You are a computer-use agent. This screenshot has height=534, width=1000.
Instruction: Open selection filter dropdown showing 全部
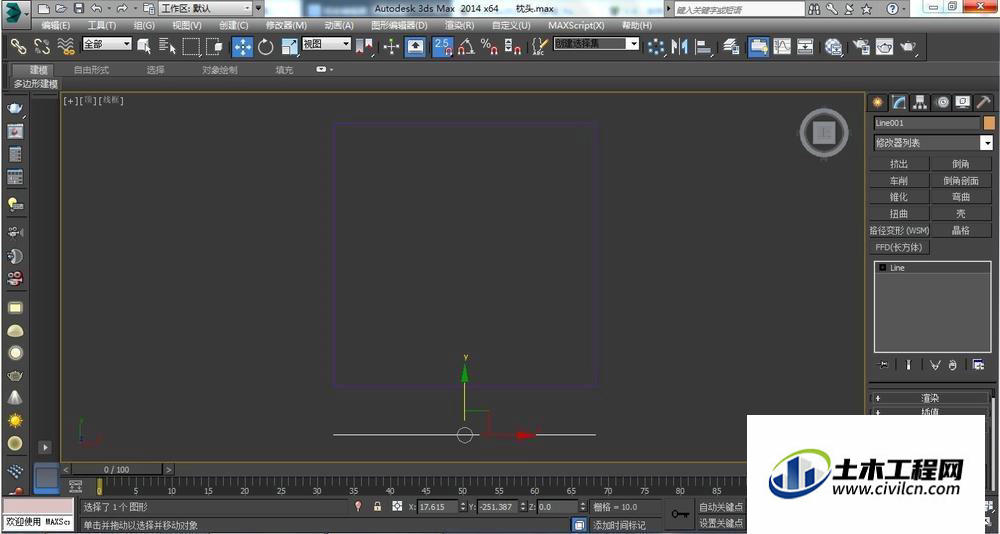(107, 44)
